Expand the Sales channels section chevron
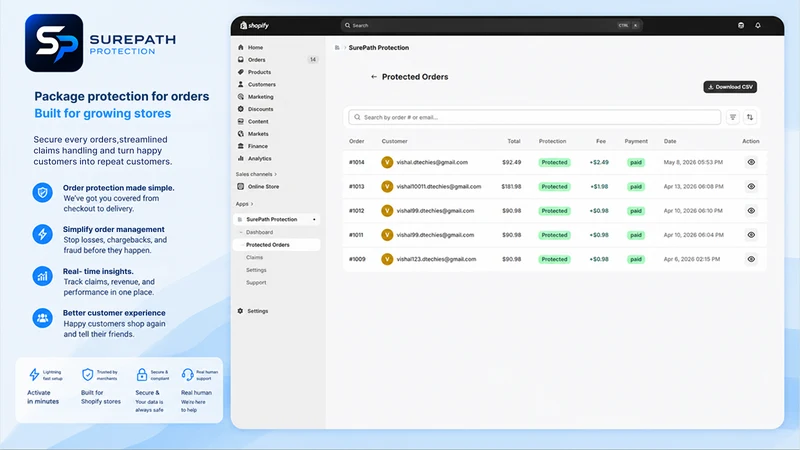This screenshot has width=800, height=450. tap(276, 174)
